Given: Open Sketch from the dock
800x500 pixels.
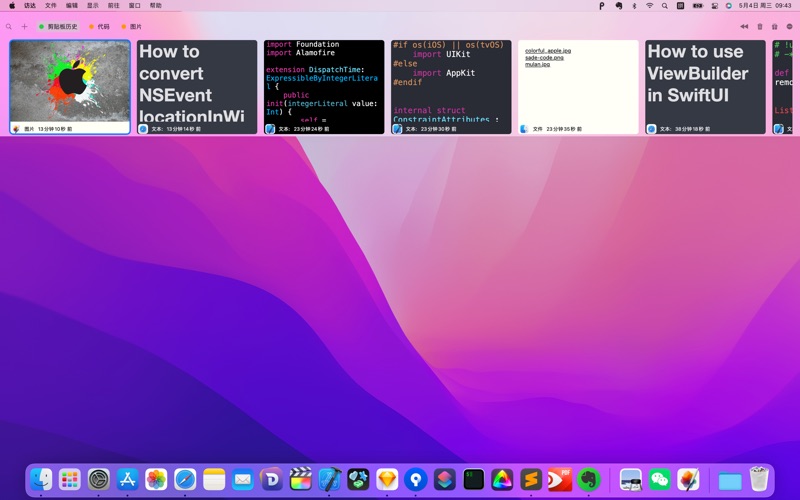Looking at the screenshot, I should click(387, 480).
